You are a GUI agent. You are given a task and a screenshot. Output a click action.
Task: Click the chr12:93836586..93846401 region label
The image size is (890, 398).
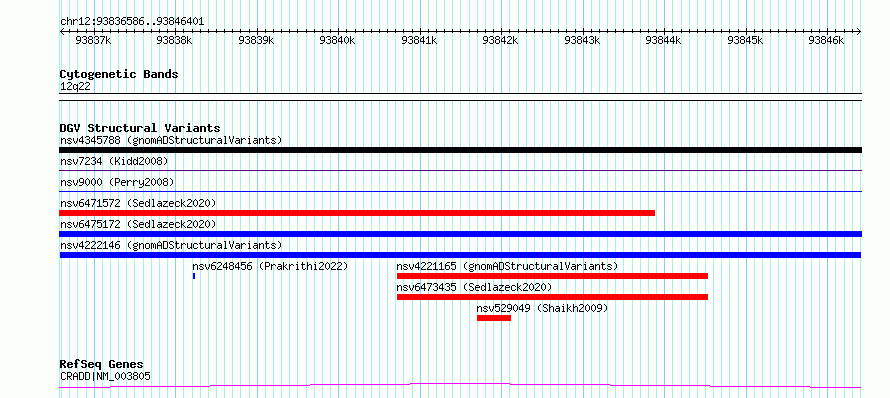point(132,22)
